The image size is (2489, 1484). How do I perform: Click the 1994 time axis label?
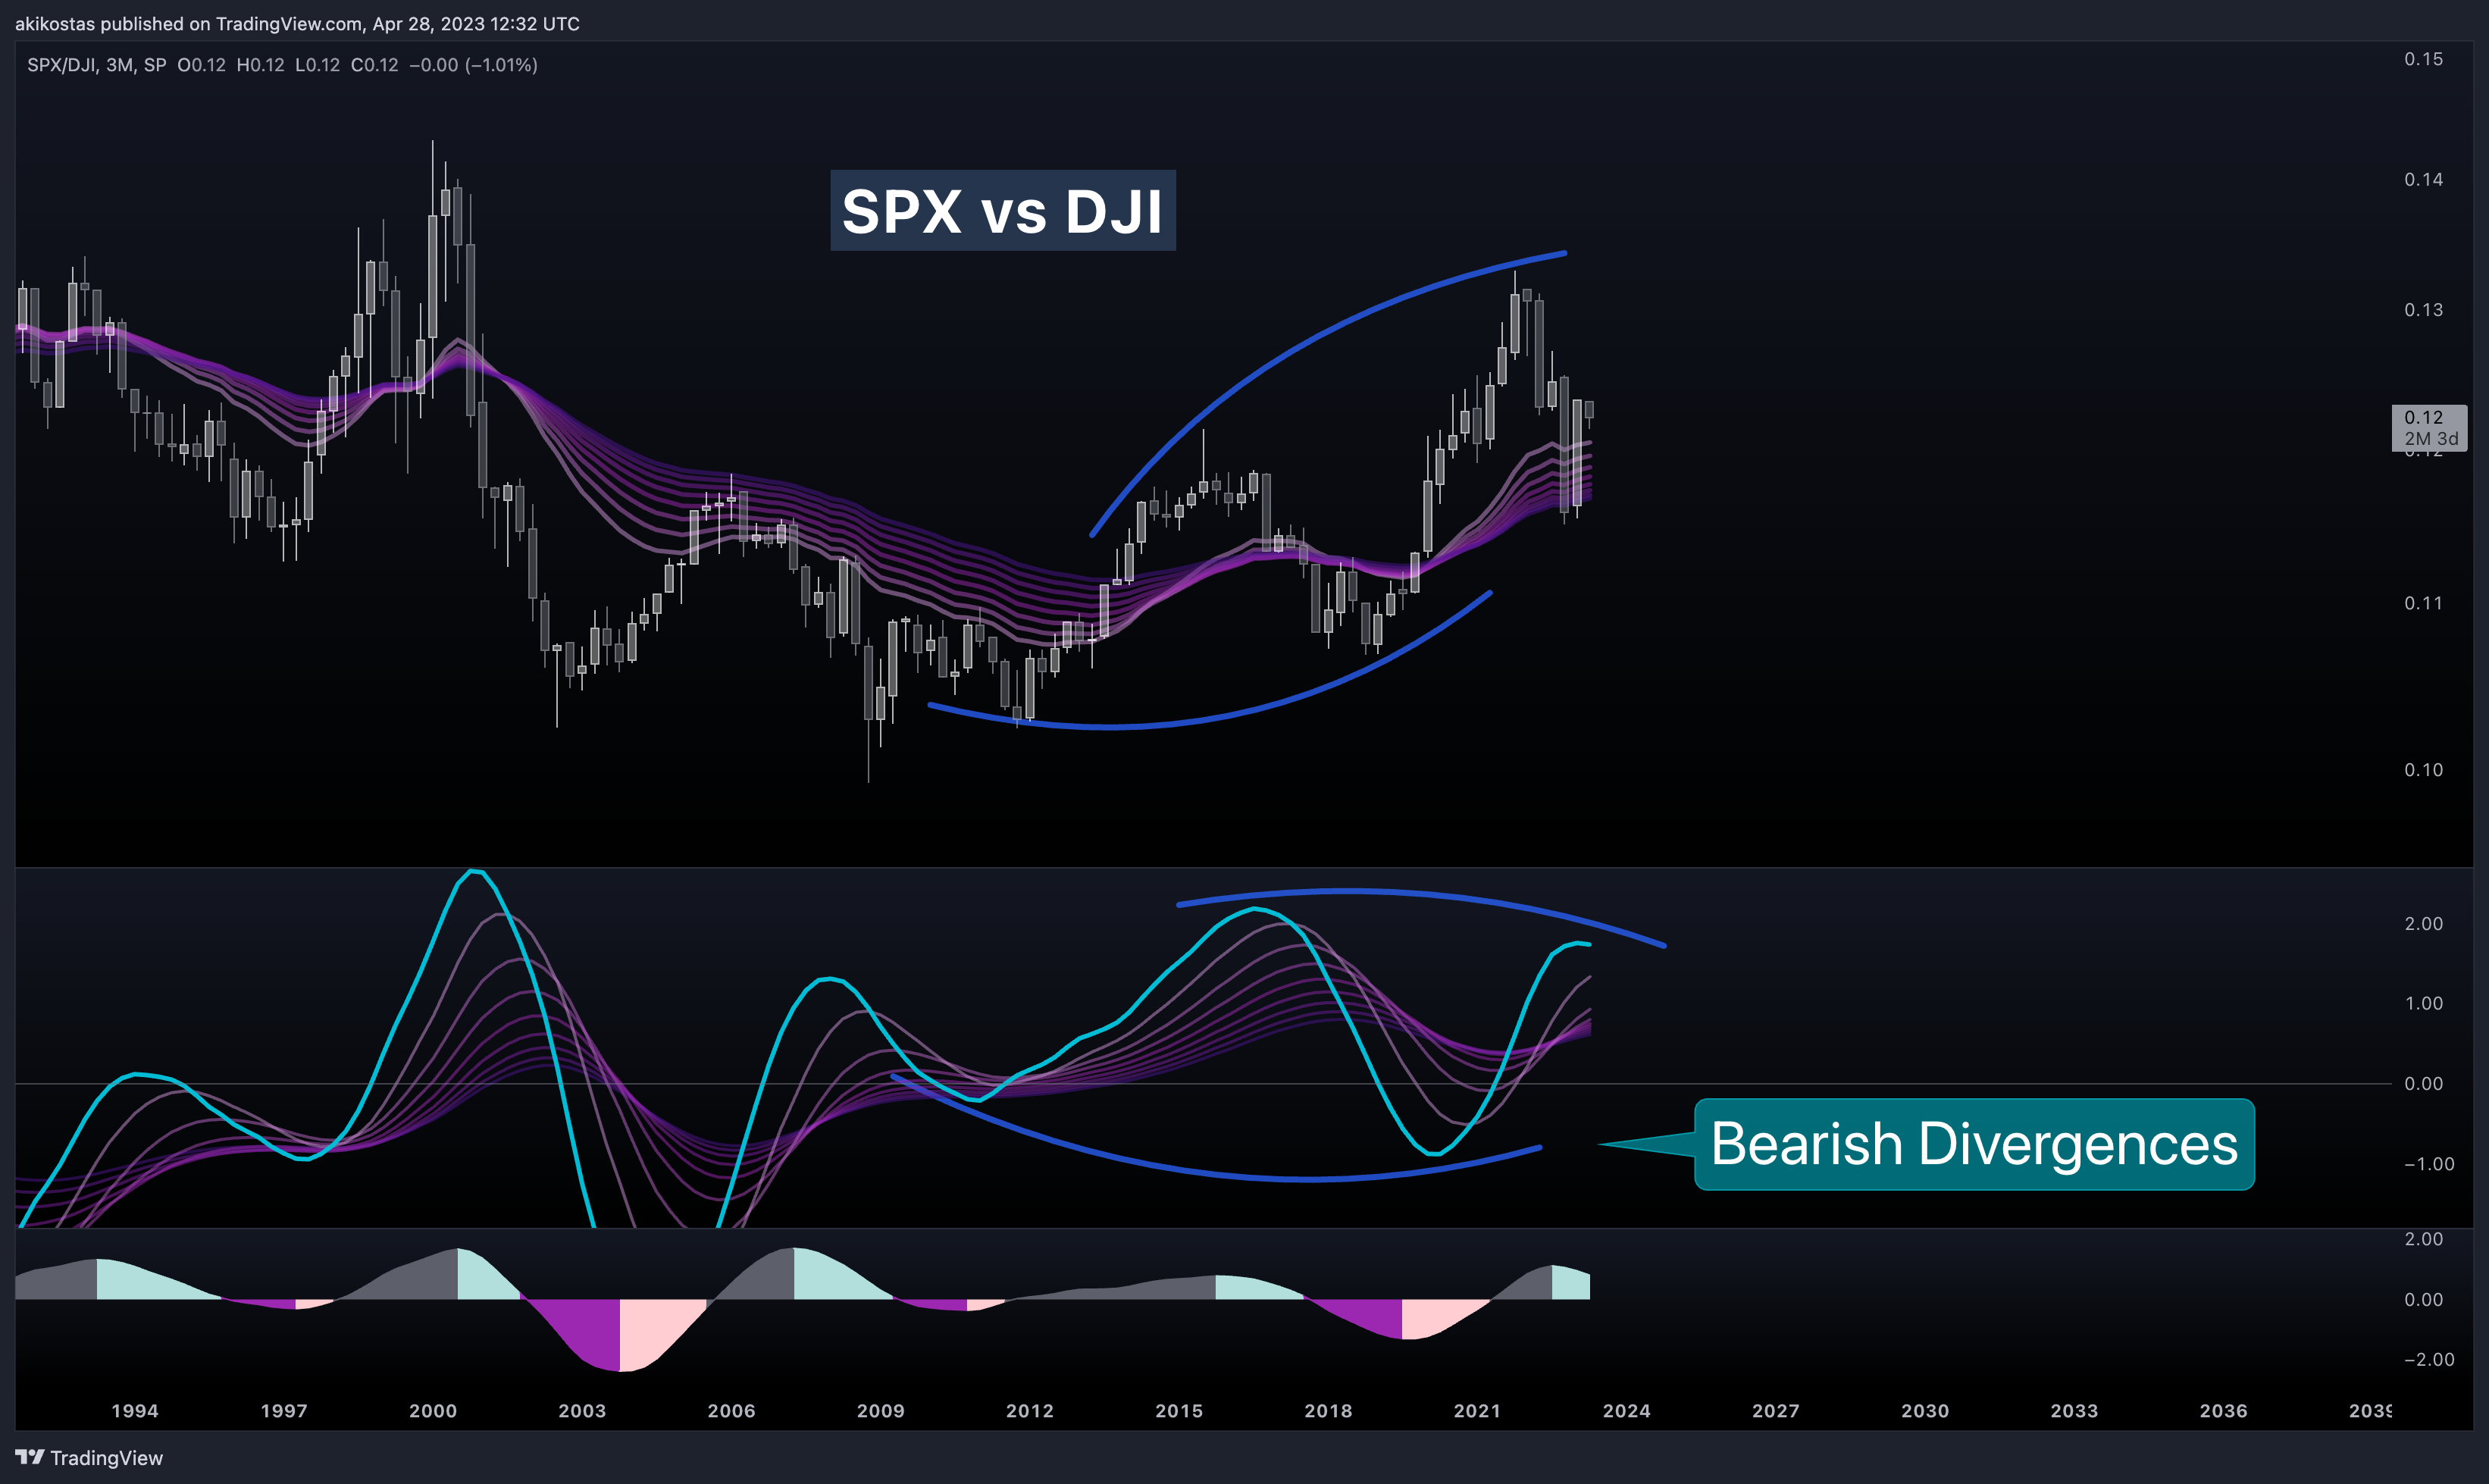pos(135,1410)
